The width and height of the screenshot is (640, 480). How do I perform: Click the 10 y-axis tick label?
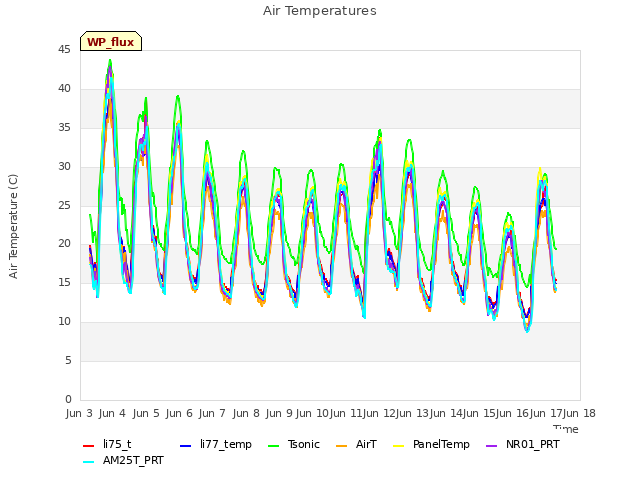tap(64, 322)
